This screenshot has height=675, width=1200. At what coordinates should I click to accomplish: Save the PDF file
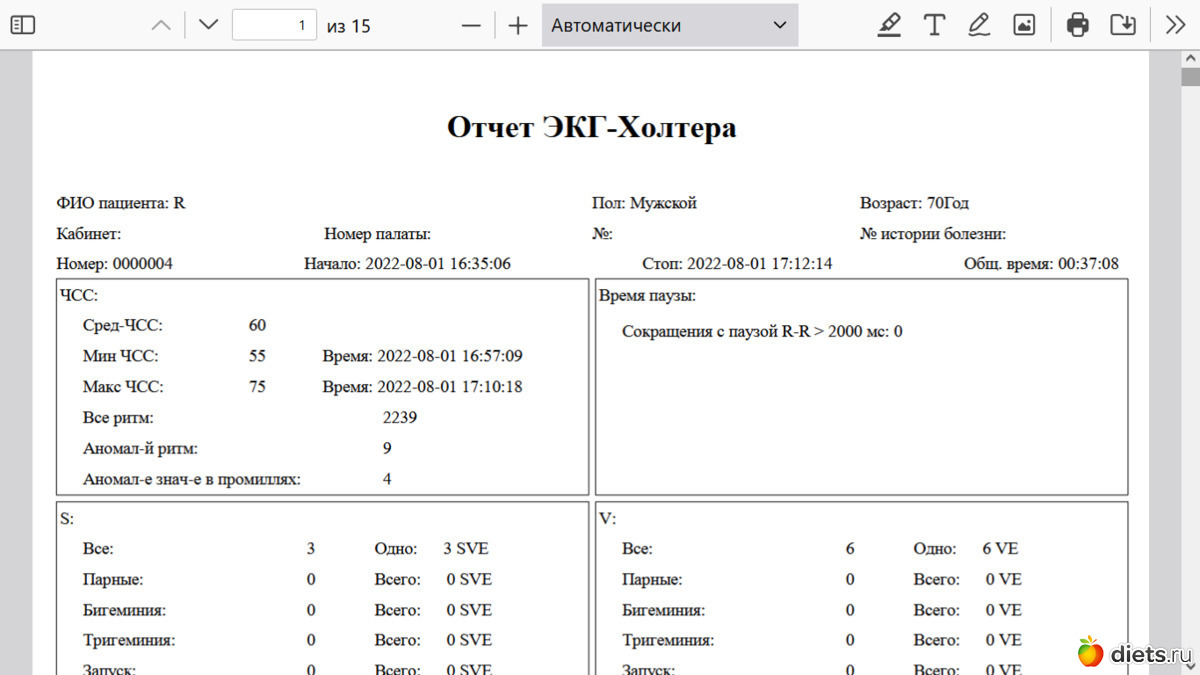(x=1123, y=25)
